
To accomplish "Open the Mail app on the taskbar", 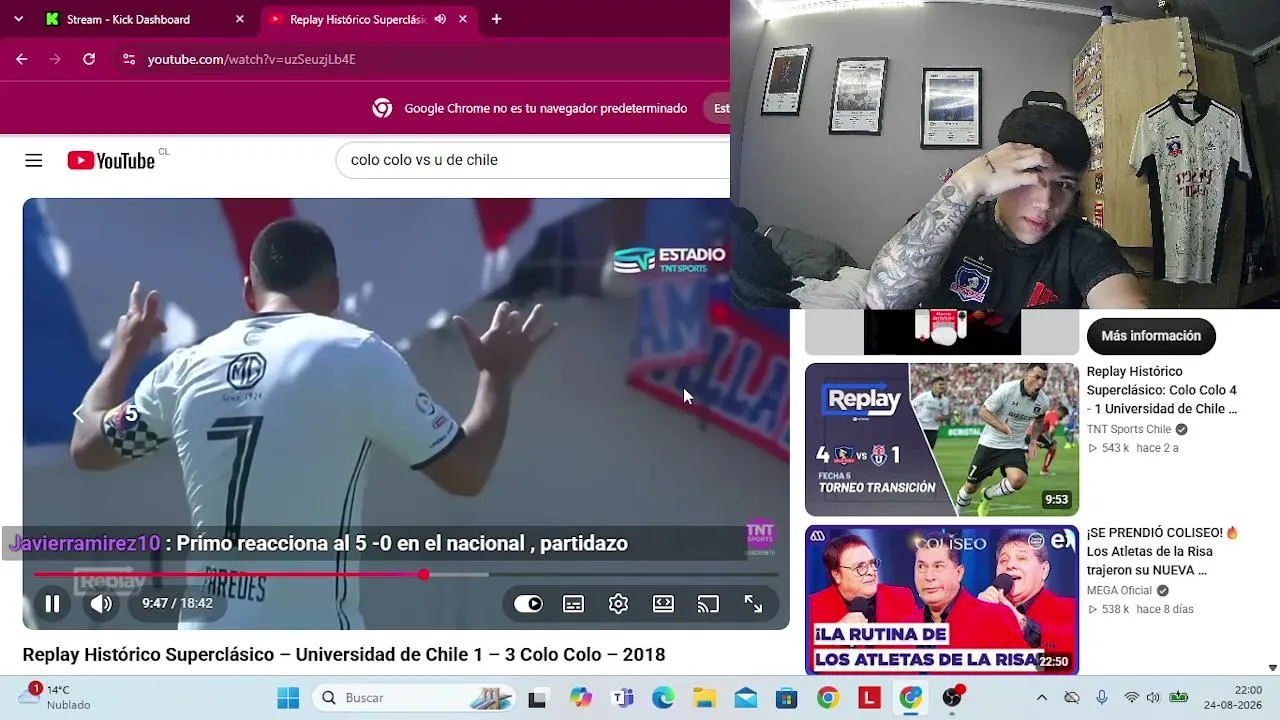I will (x=746, y=698).
